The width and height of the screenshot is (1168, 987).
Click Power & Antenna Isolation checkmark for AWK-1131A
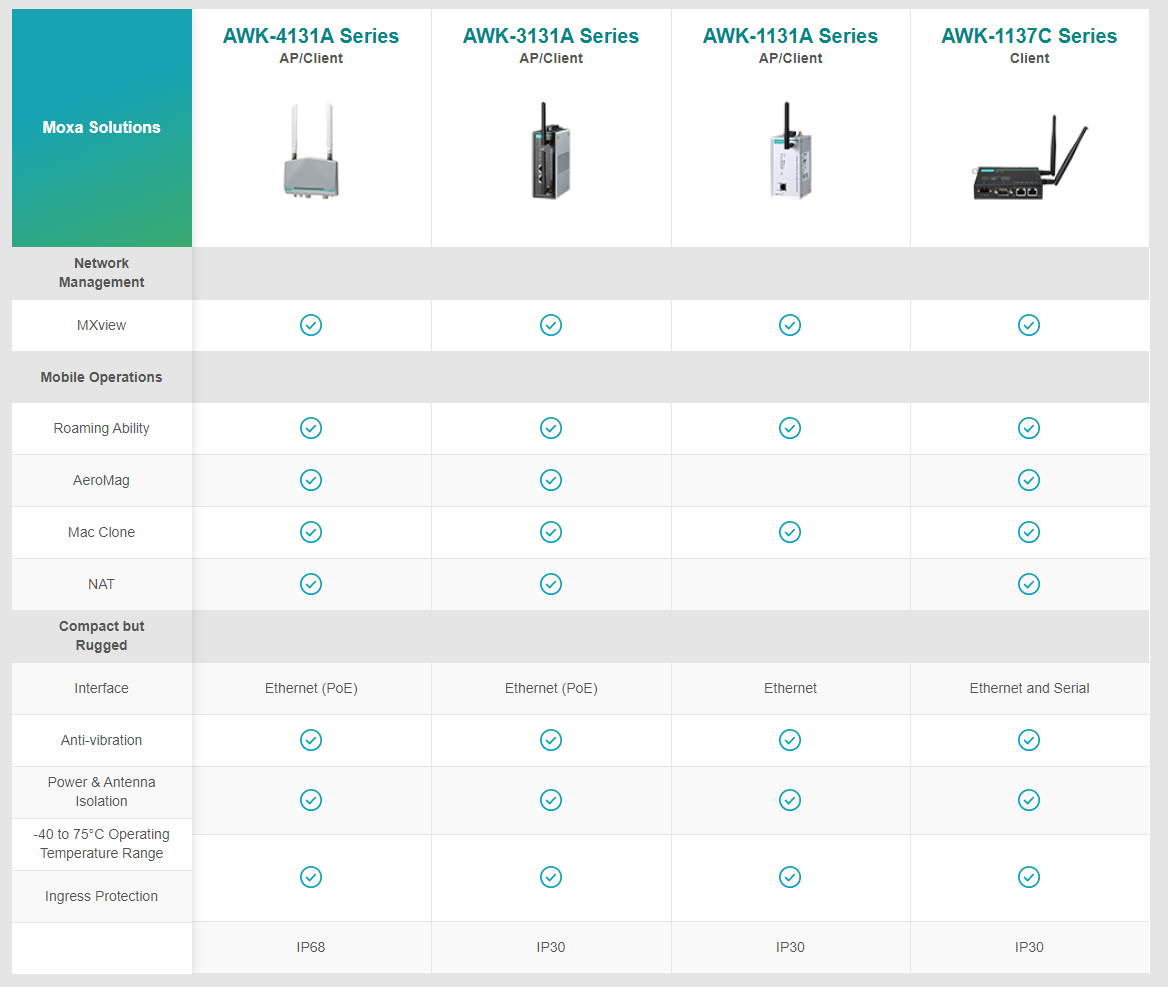(x=790, y=801)
